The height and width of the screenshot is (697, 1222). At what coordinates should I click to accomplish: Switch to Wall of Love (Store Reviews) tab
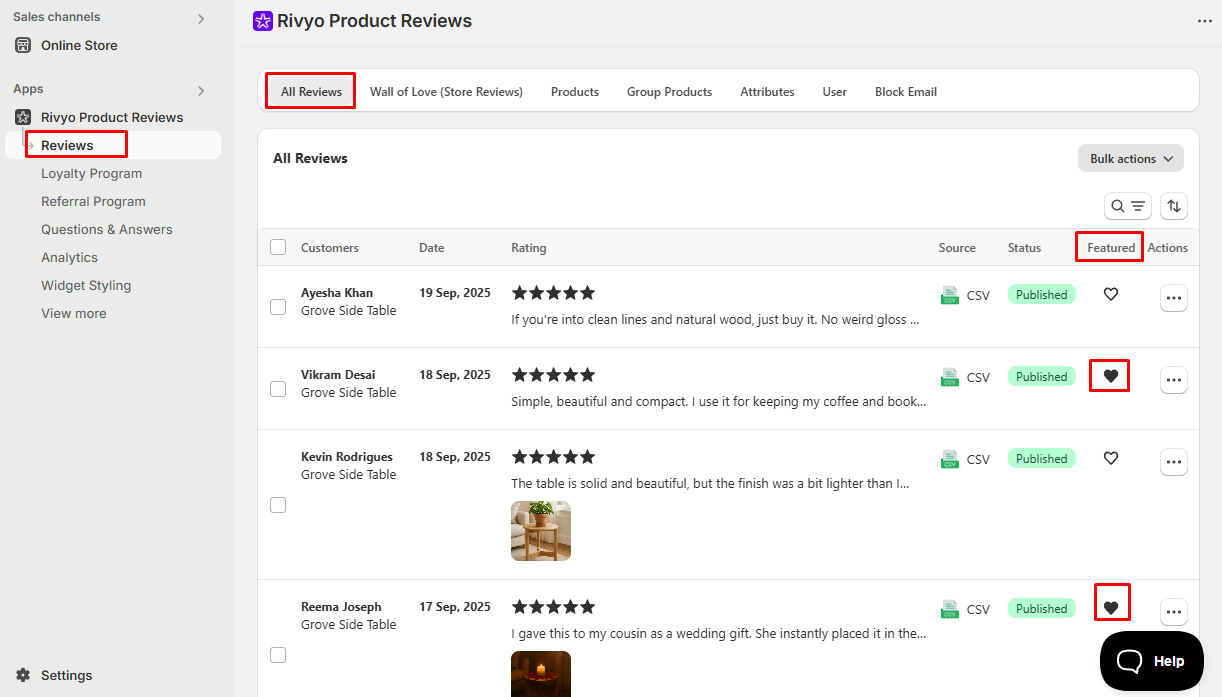(446, 92)
